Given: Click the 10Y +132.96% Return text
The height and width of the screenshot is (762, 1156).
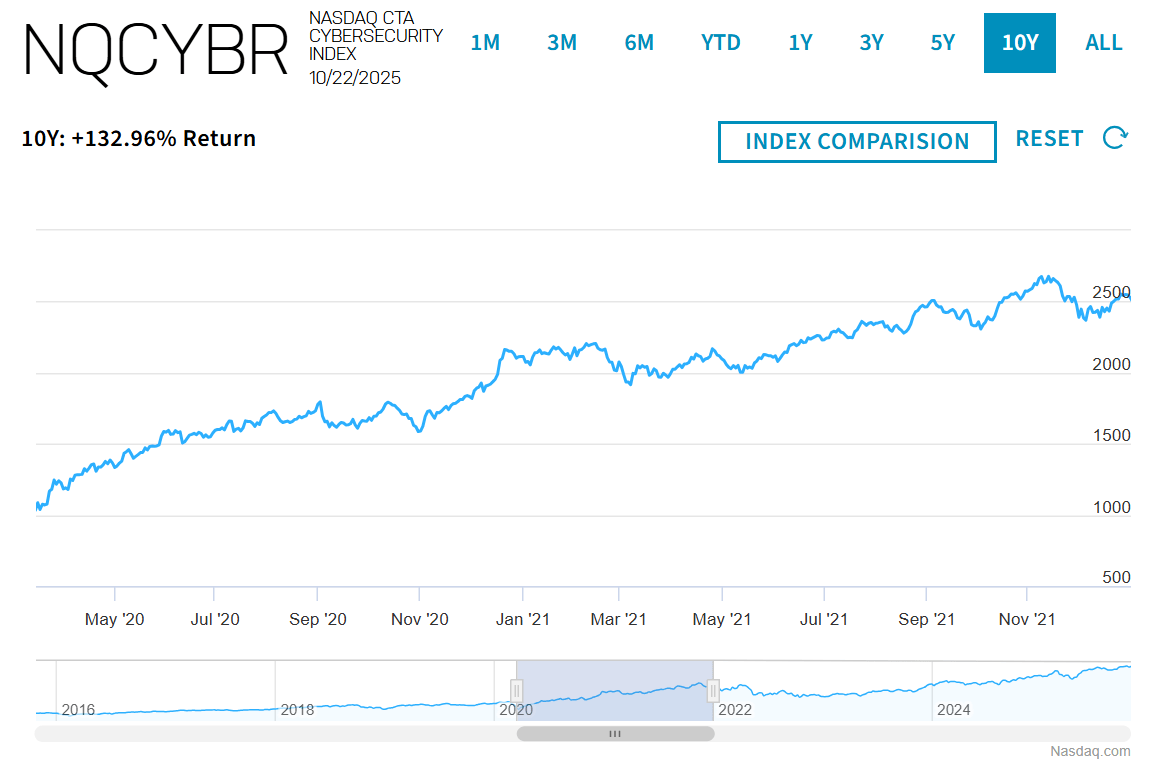Looking at the screenshot, I should click(x=139, y=139).
